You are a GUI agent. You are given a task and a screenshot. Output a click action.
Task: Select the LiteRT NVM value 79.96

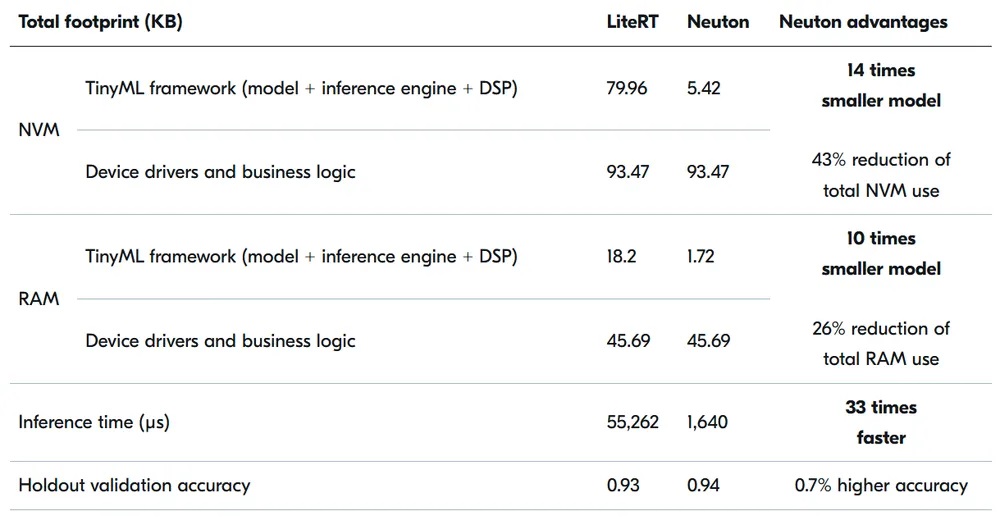[627, 88]
